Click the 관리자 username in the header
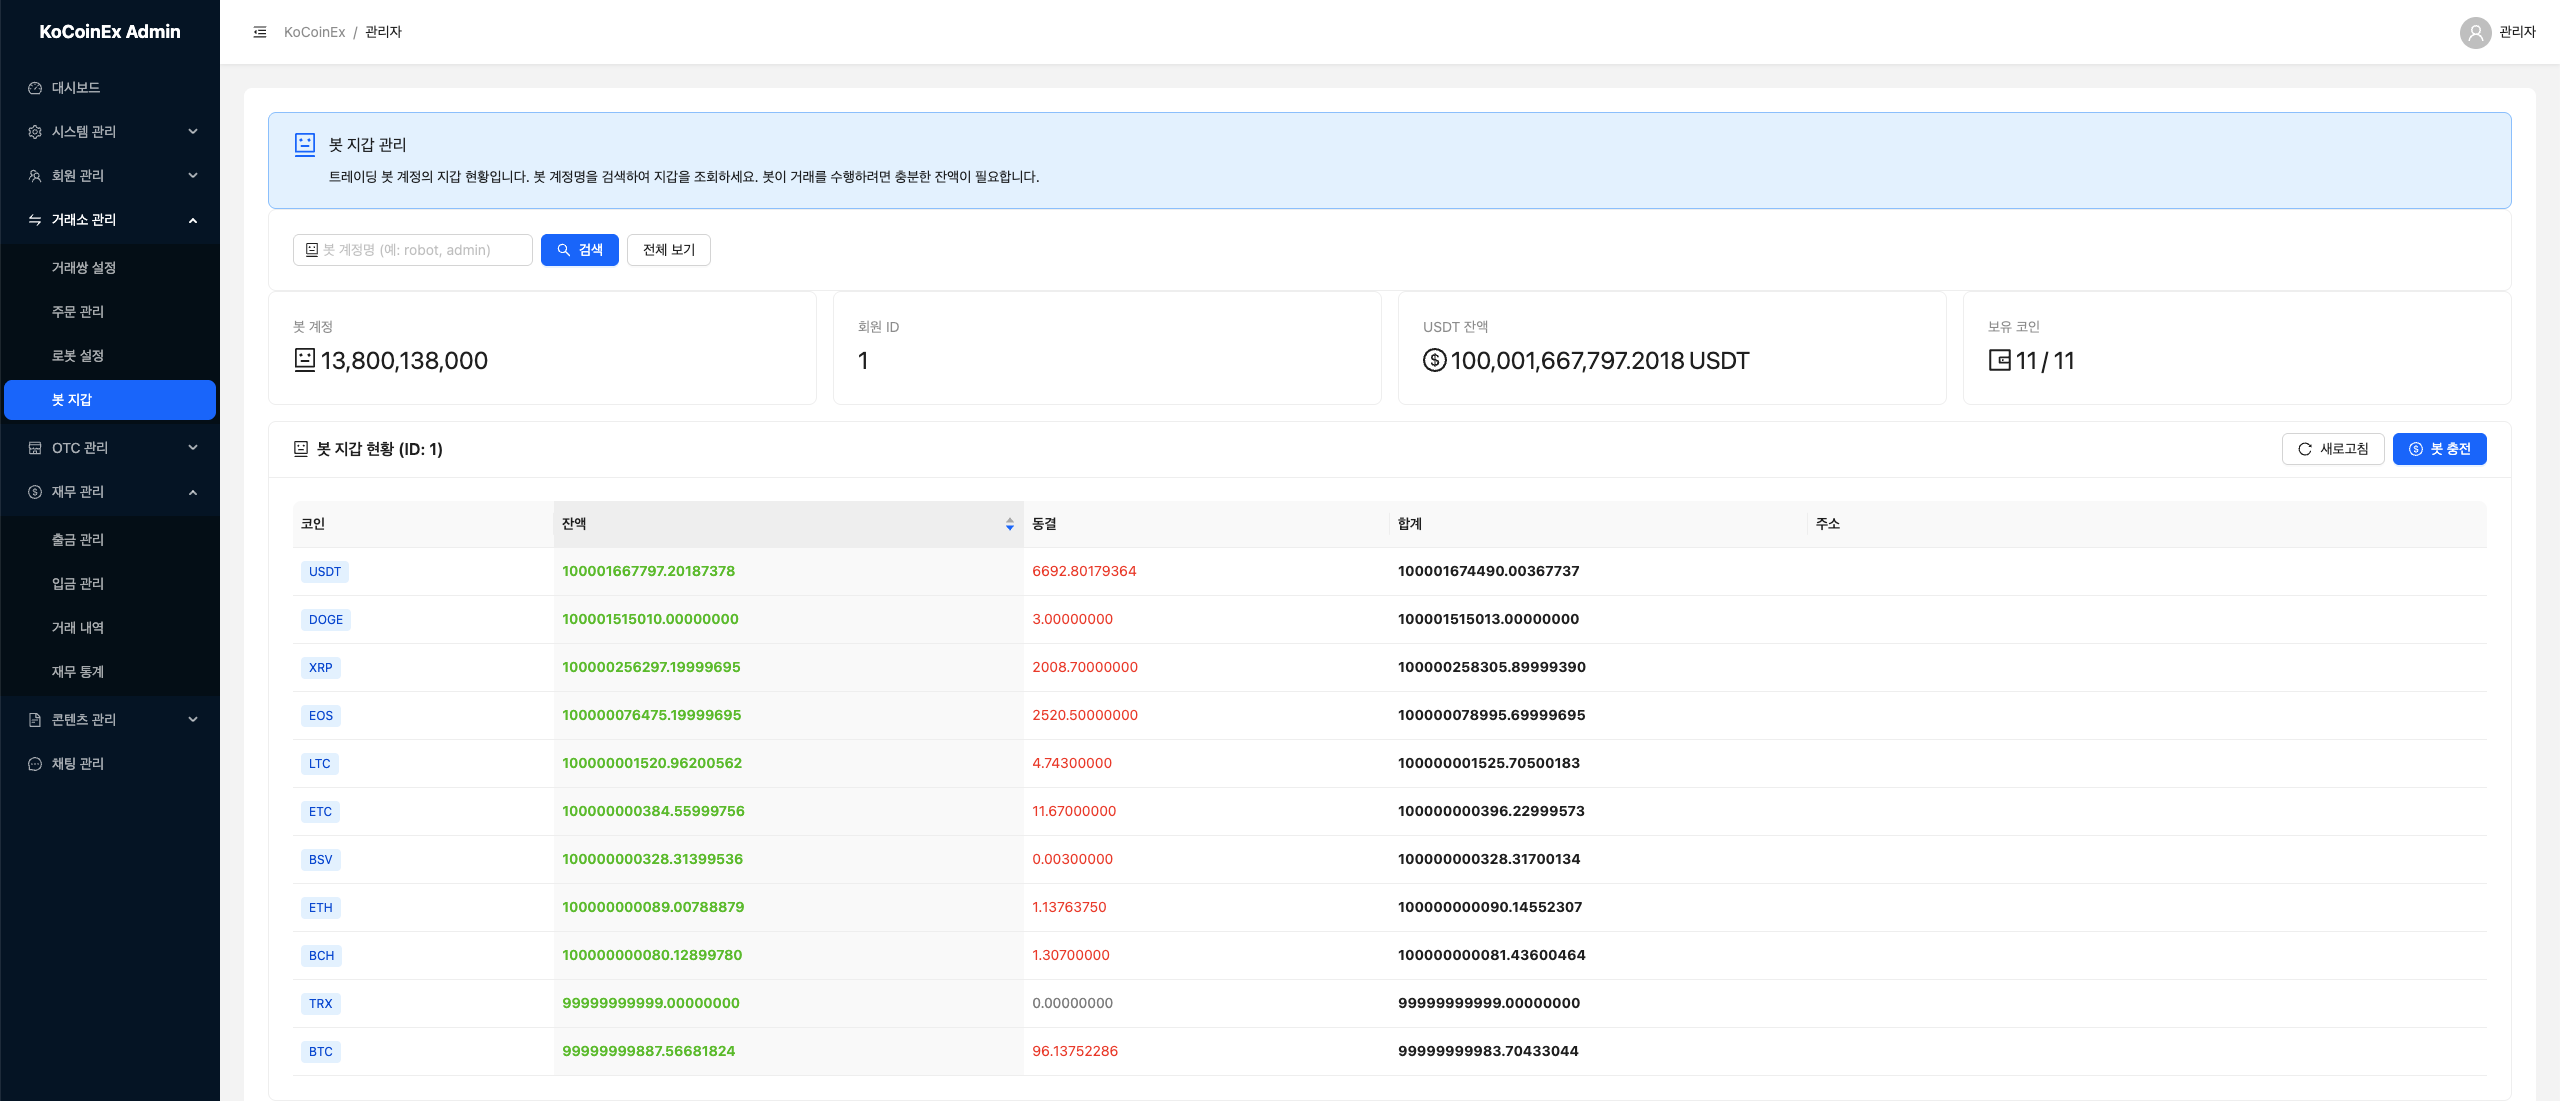This screenshot has height=1101, width=2560. [x=2518, y=32]
